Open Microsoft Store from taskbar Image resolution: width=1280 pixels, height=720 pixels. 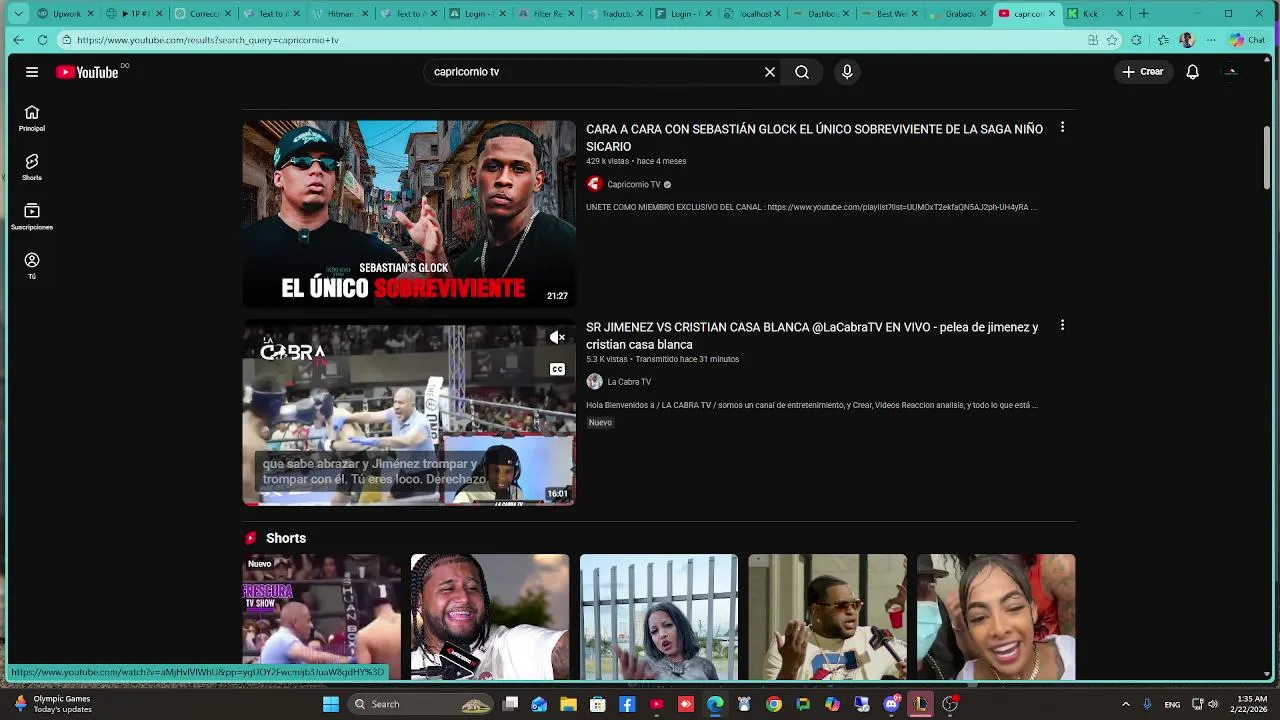[598, 704]
